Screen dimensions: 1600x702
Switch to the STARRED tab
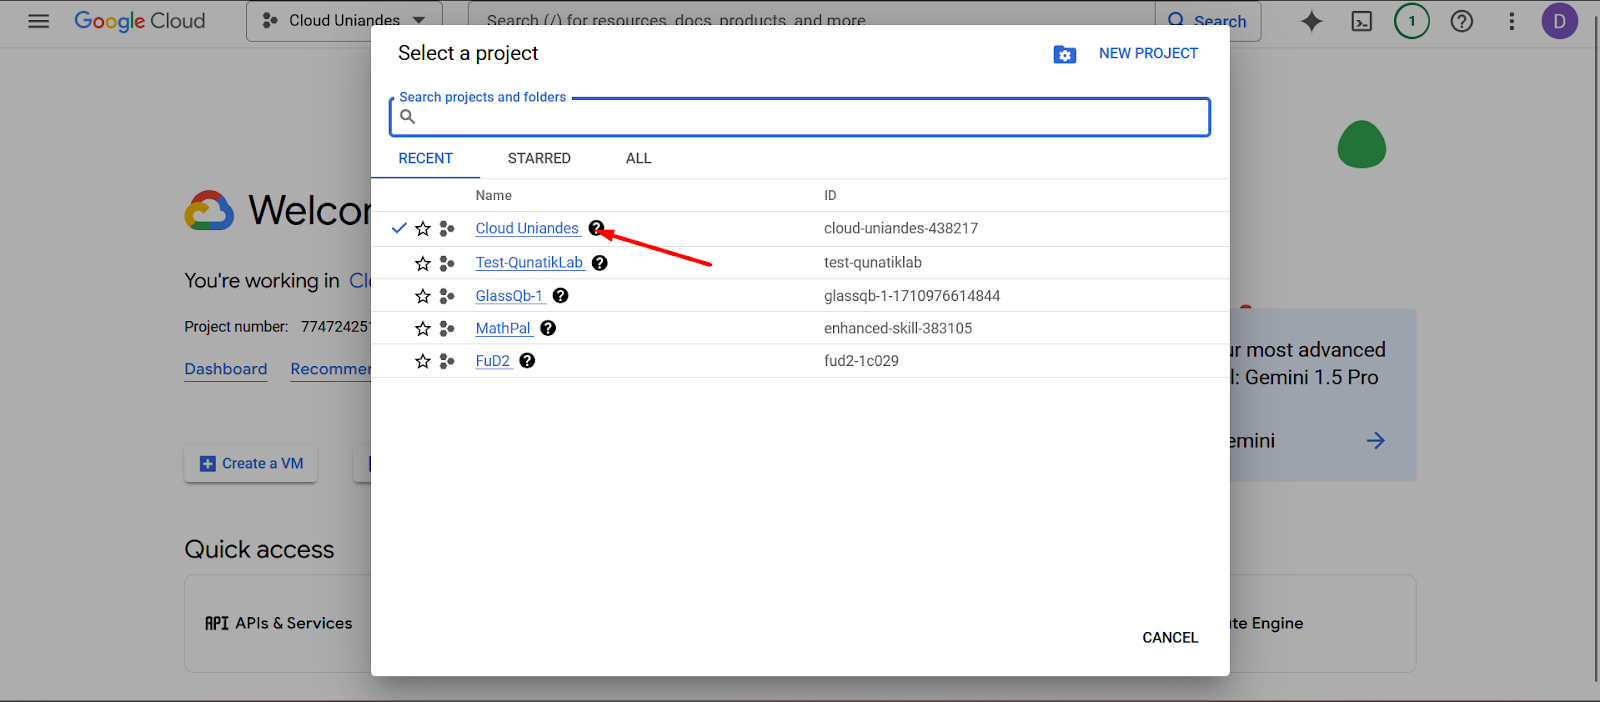tap(539, 158)
